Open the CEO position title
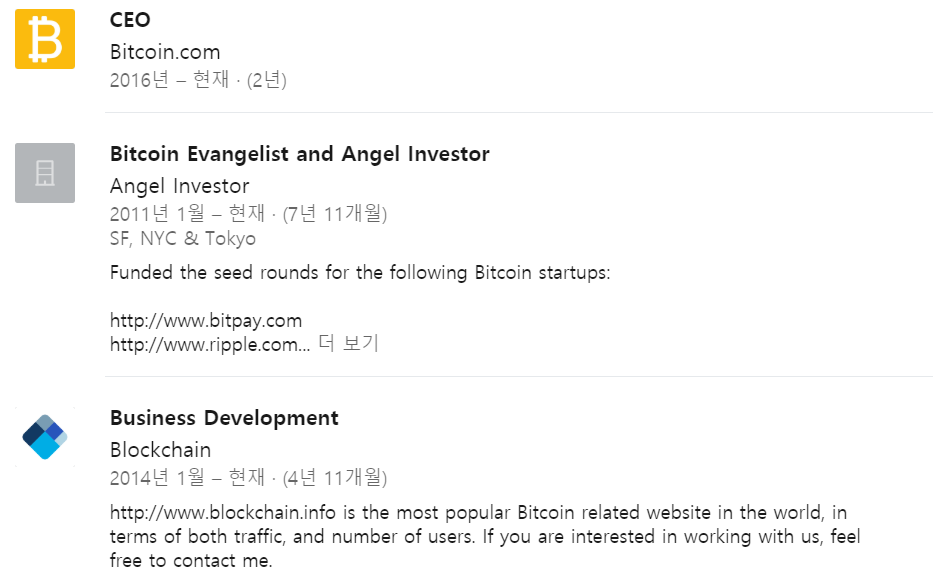This screenshot has height=586, width=933. click(x=130, y=20)
